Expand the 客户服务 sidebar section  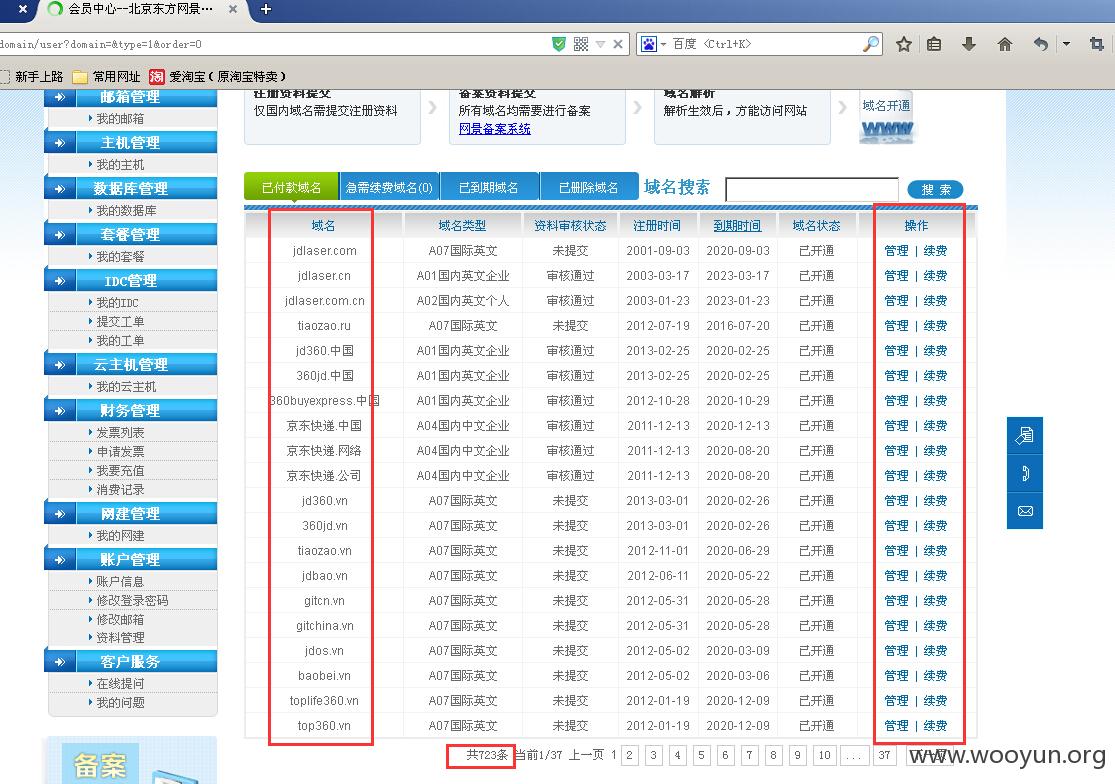point(131,662)
